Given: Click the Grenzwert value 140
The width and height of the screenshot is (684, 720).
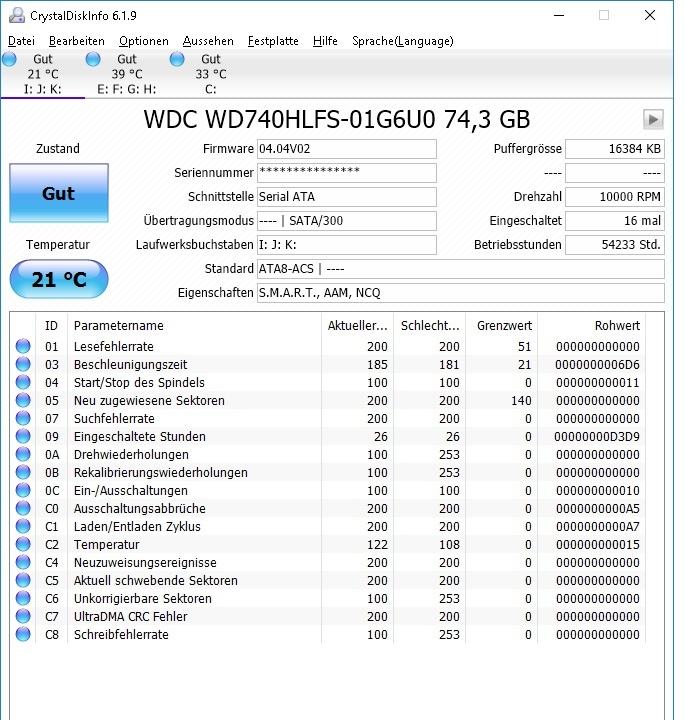Looking at the screenshot, I should pos(521,401).
